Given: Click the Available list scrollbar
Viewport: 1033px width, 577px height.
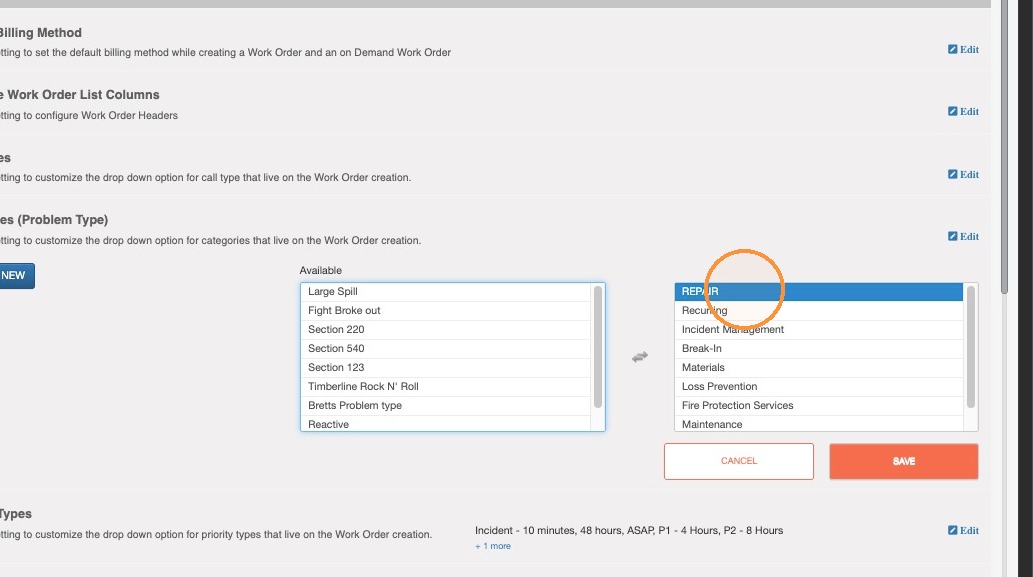Looking at the screenshot, I should (598, 346).
